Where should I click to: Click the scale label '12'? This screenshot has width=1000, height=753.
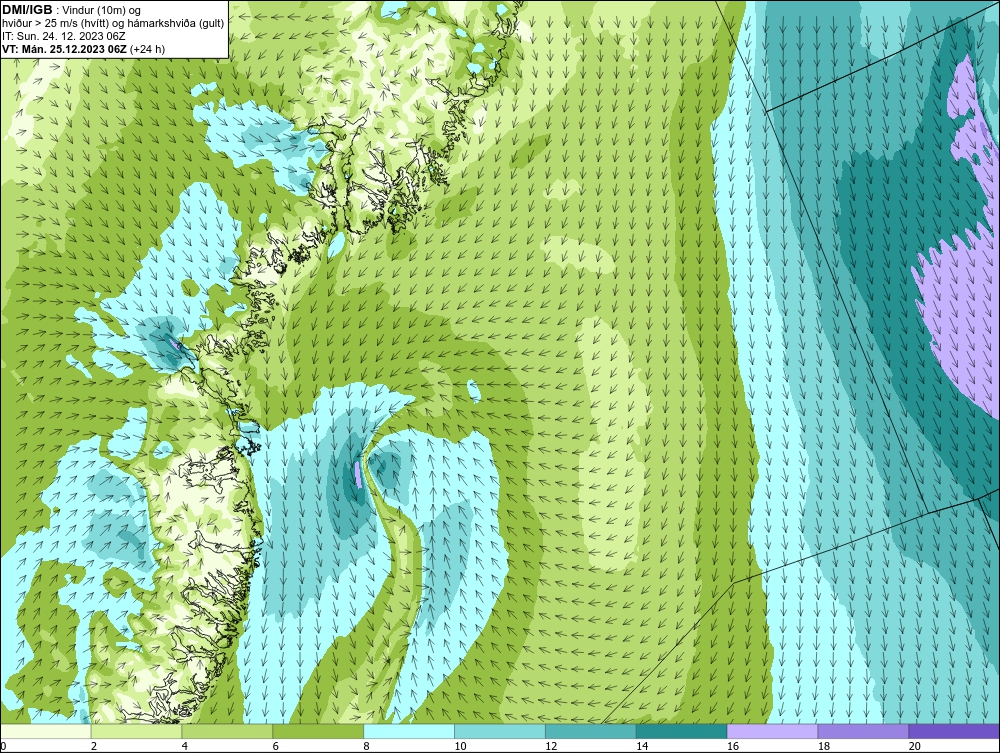(551, 746)
